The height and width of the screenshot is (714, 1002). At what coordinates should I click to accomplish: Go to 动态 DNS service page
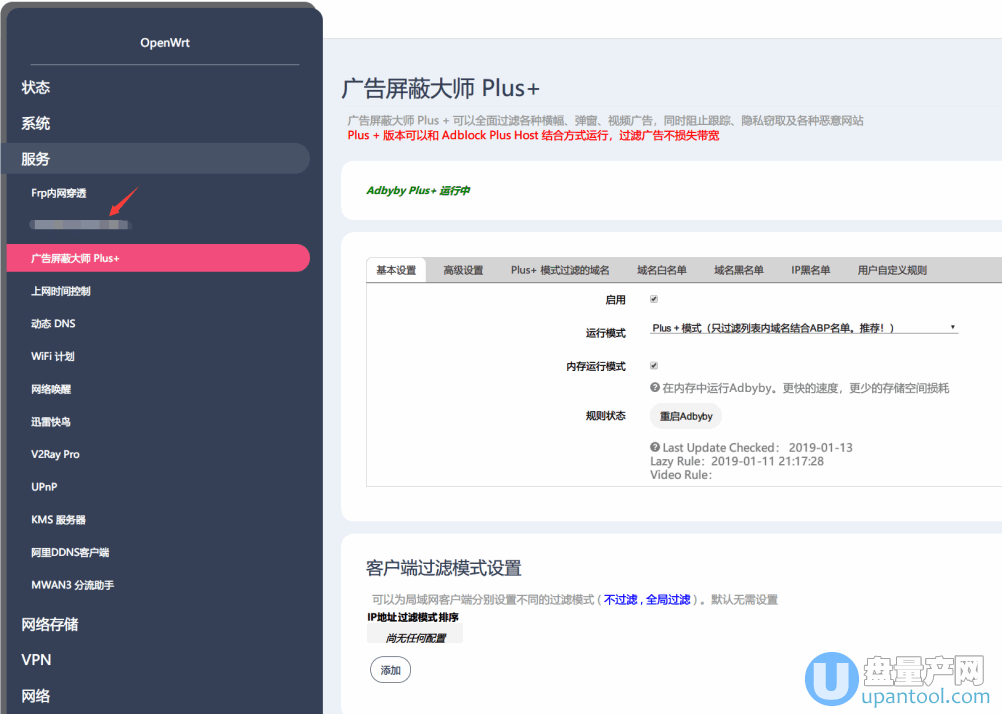point(53,323)
